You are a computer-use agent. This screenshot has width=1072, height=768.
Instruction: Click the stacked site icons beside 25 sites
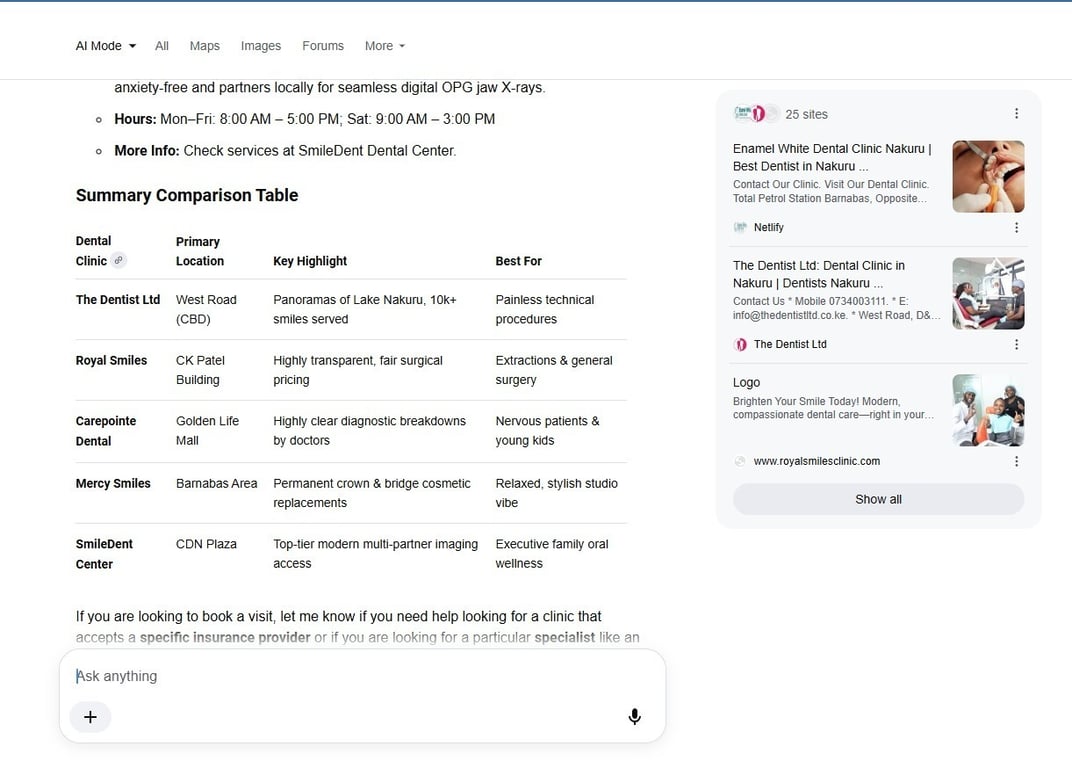coord(755,114)
